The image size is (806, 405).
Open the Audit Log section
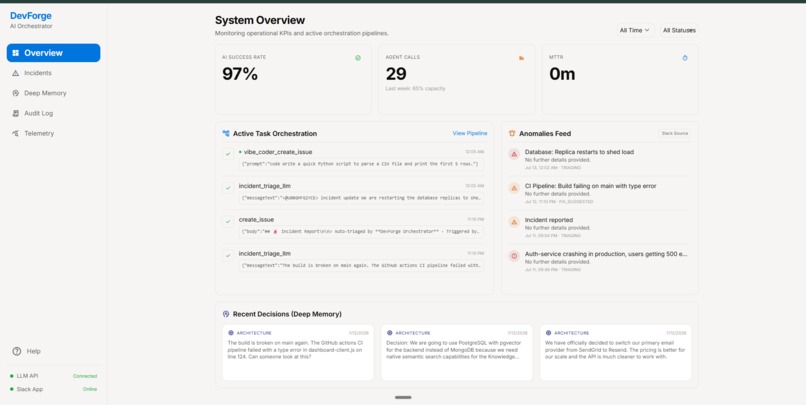tap(53, 113)
